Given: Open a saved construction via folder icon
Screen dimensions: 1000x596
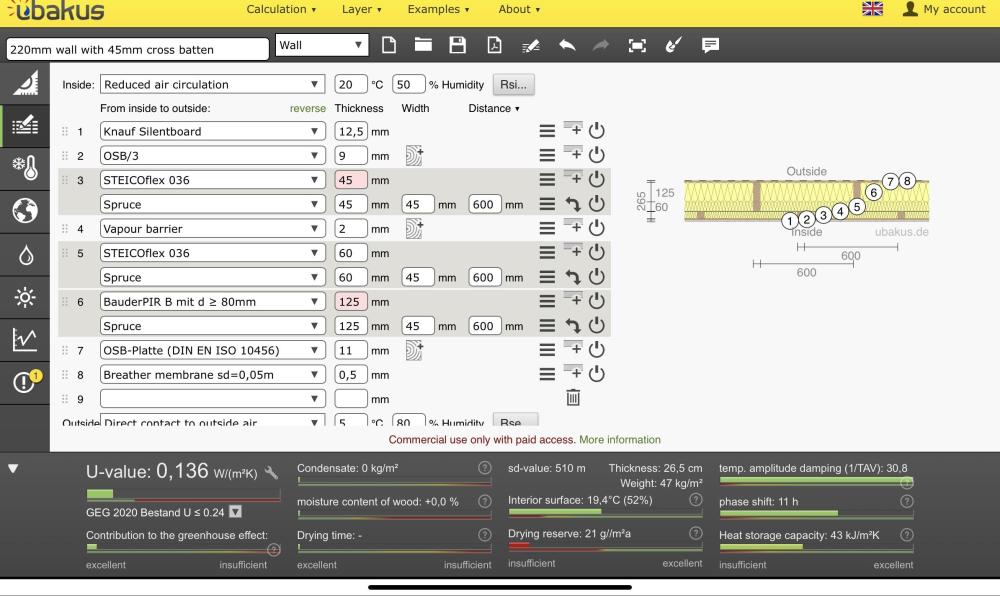Looking at the screenshot, I should 423,45.
